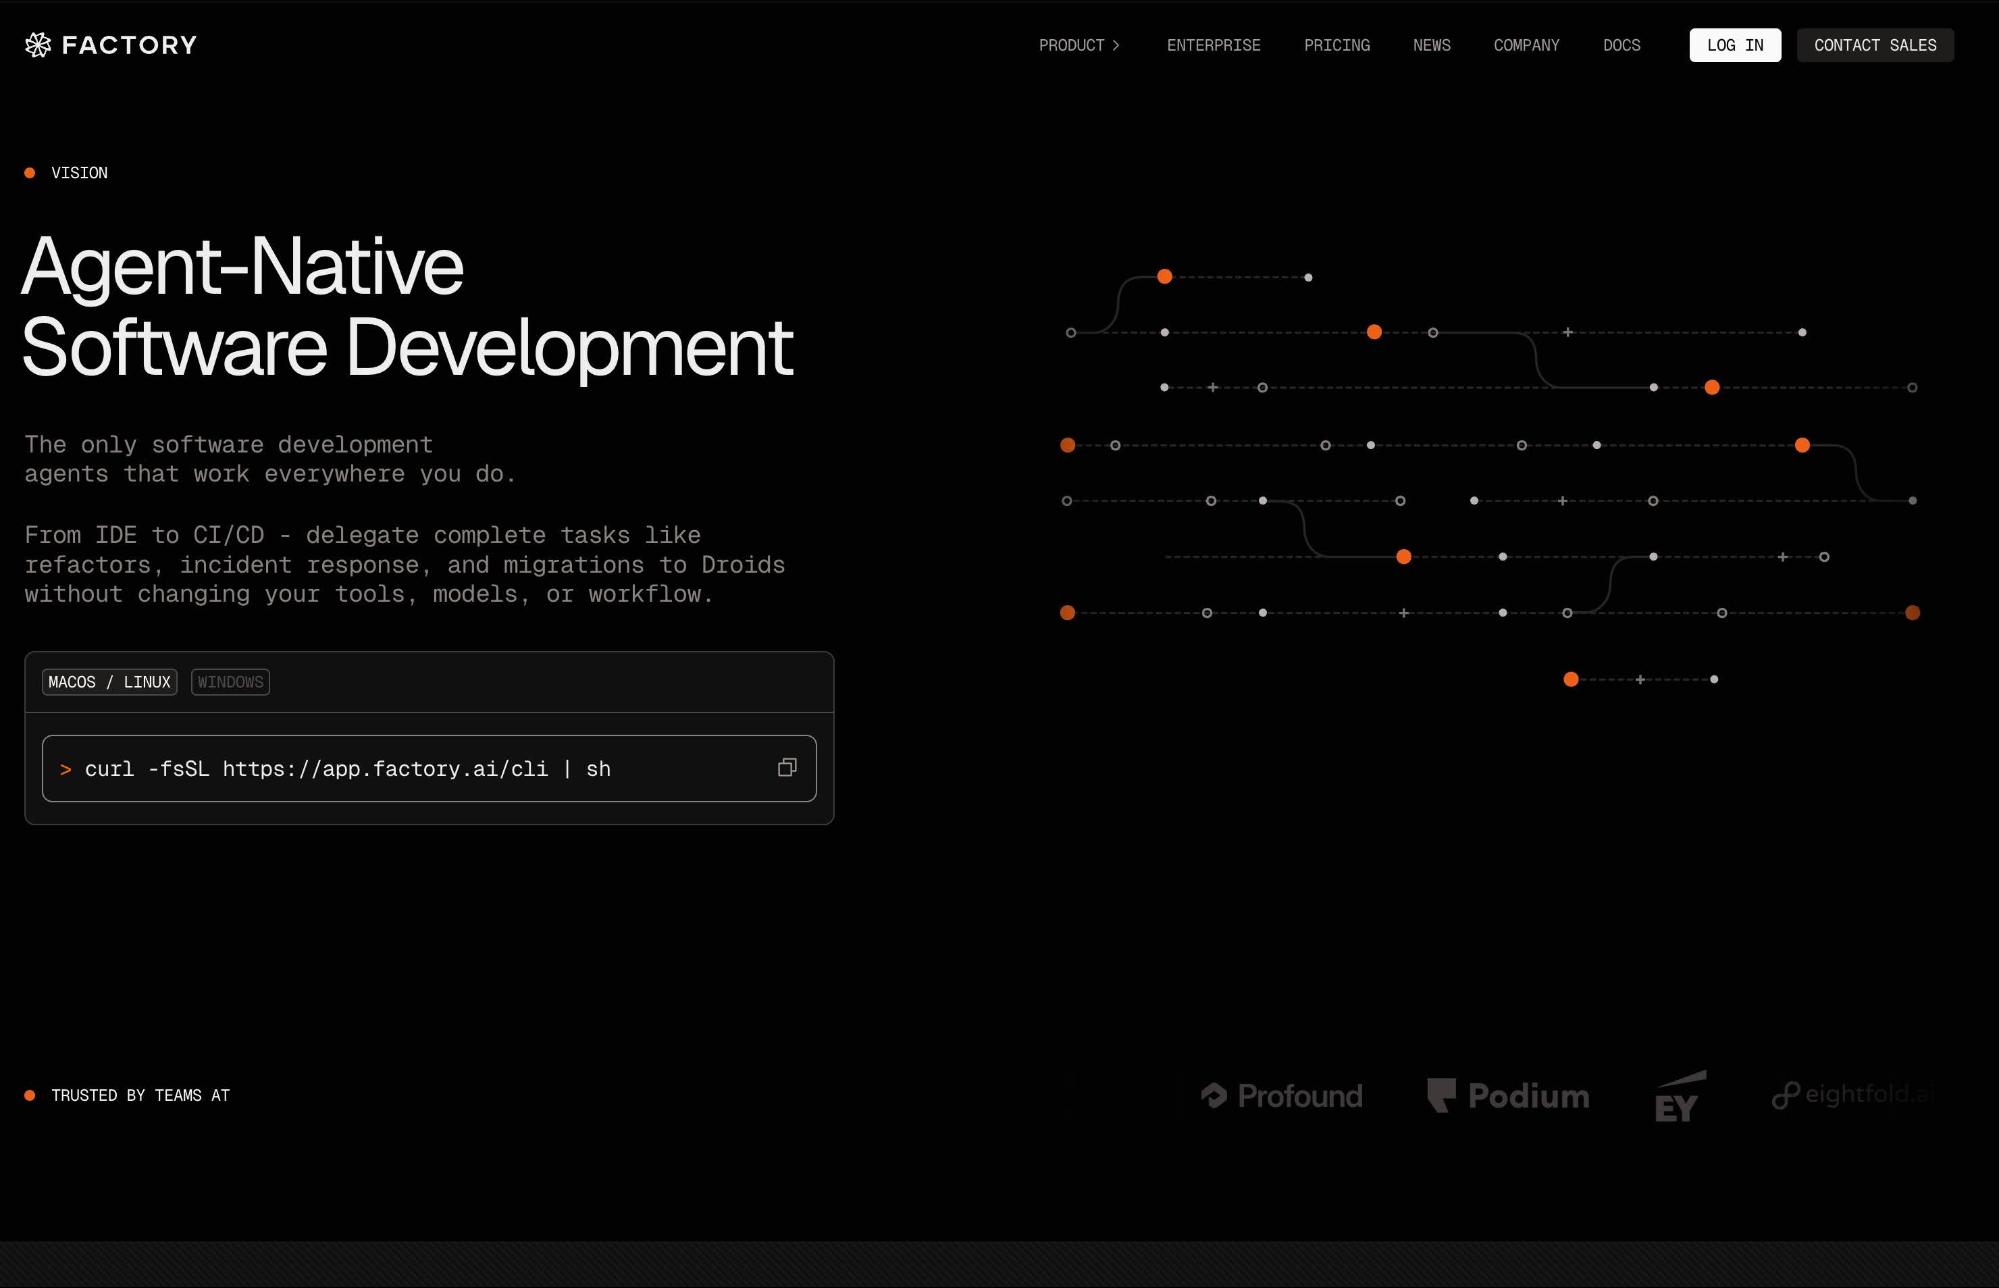Click the curl install command field

[400, 769]
